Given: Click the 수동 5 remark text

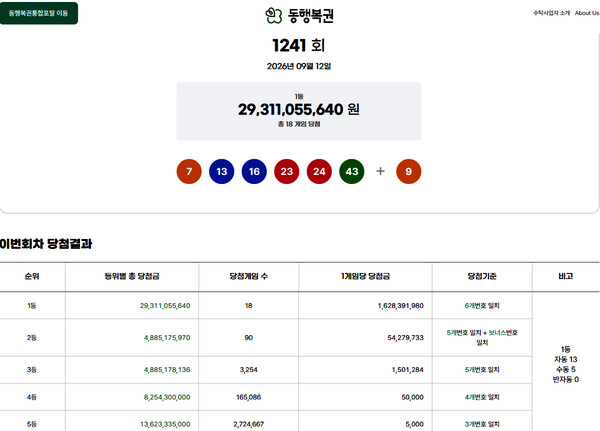Looking at the screenshot, I should 566,369.
